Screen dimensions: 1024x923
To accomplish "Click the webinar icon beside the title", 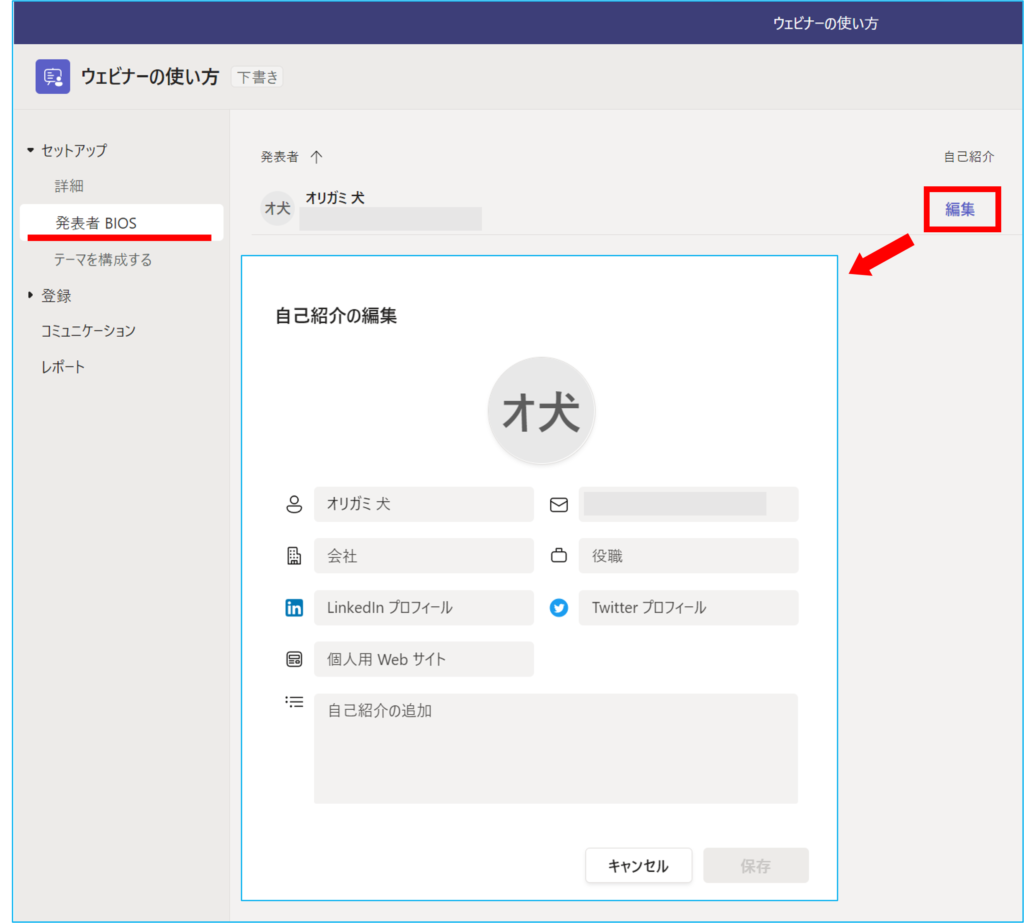I will pyautogui.click(x=52, y=77).
